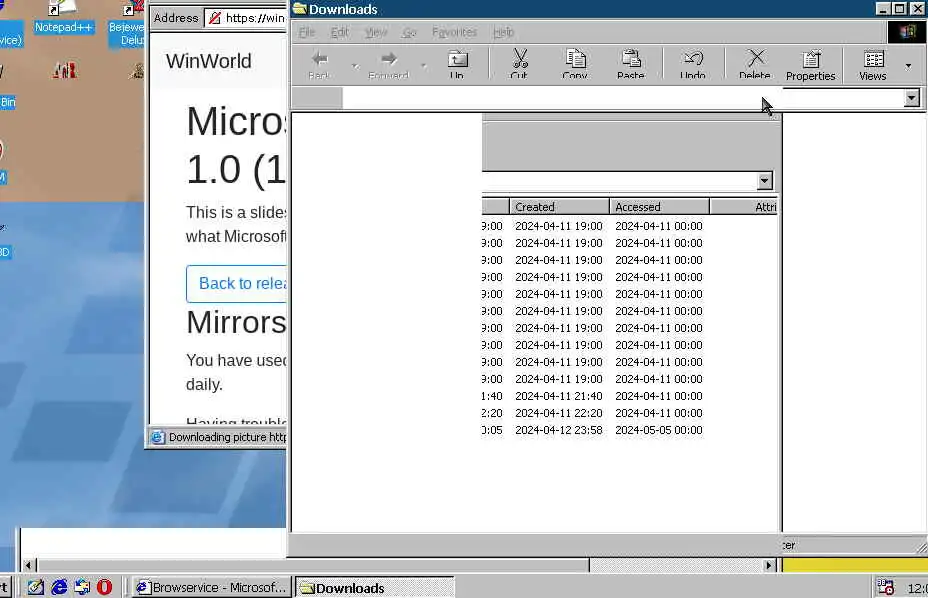Click the horizontal scrollbar left arrow

click(x=27, y=565)
